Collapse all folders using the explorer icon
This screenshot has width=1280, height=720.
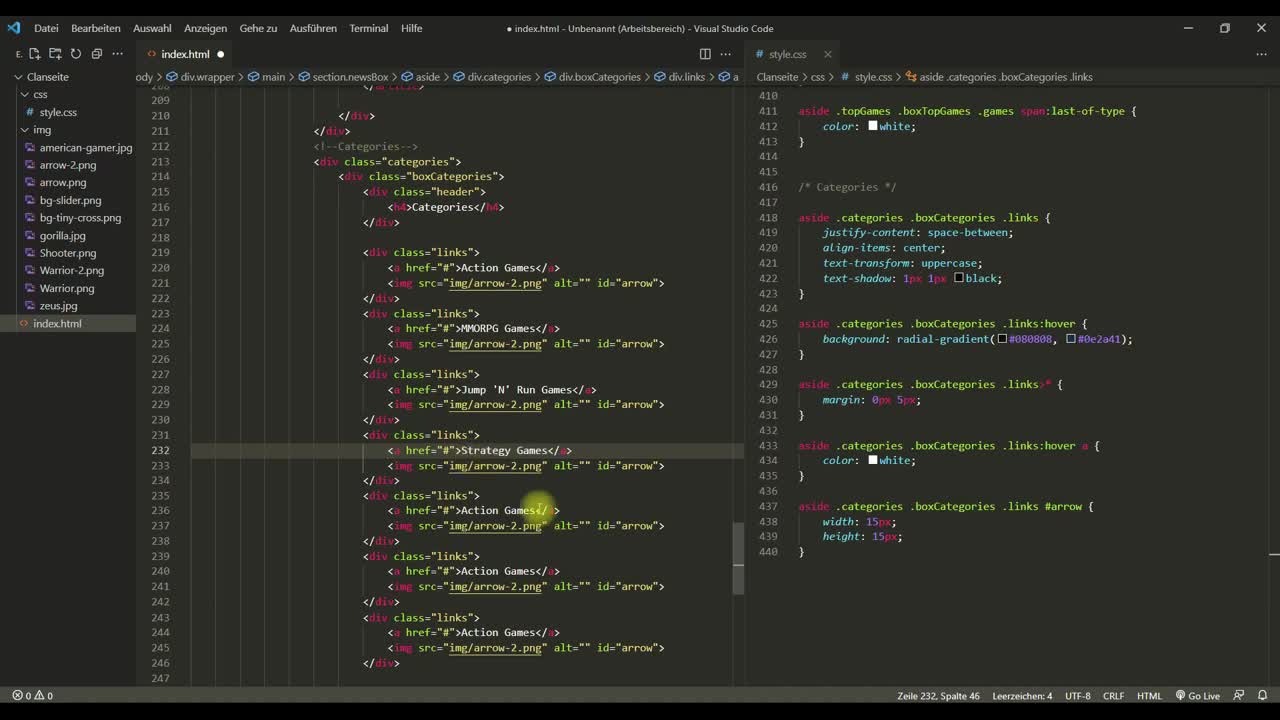tap(97, 54)
